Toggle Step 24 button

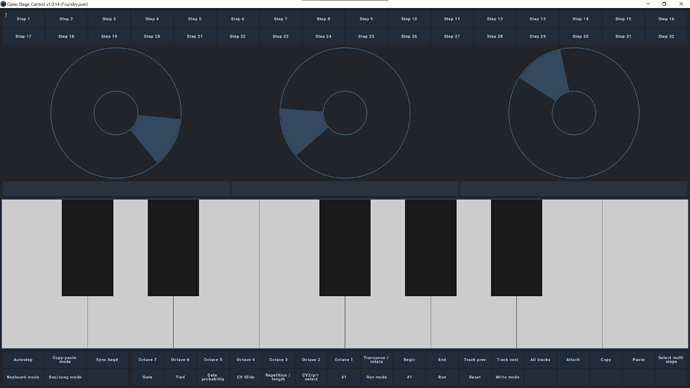(x=323, y=37)
